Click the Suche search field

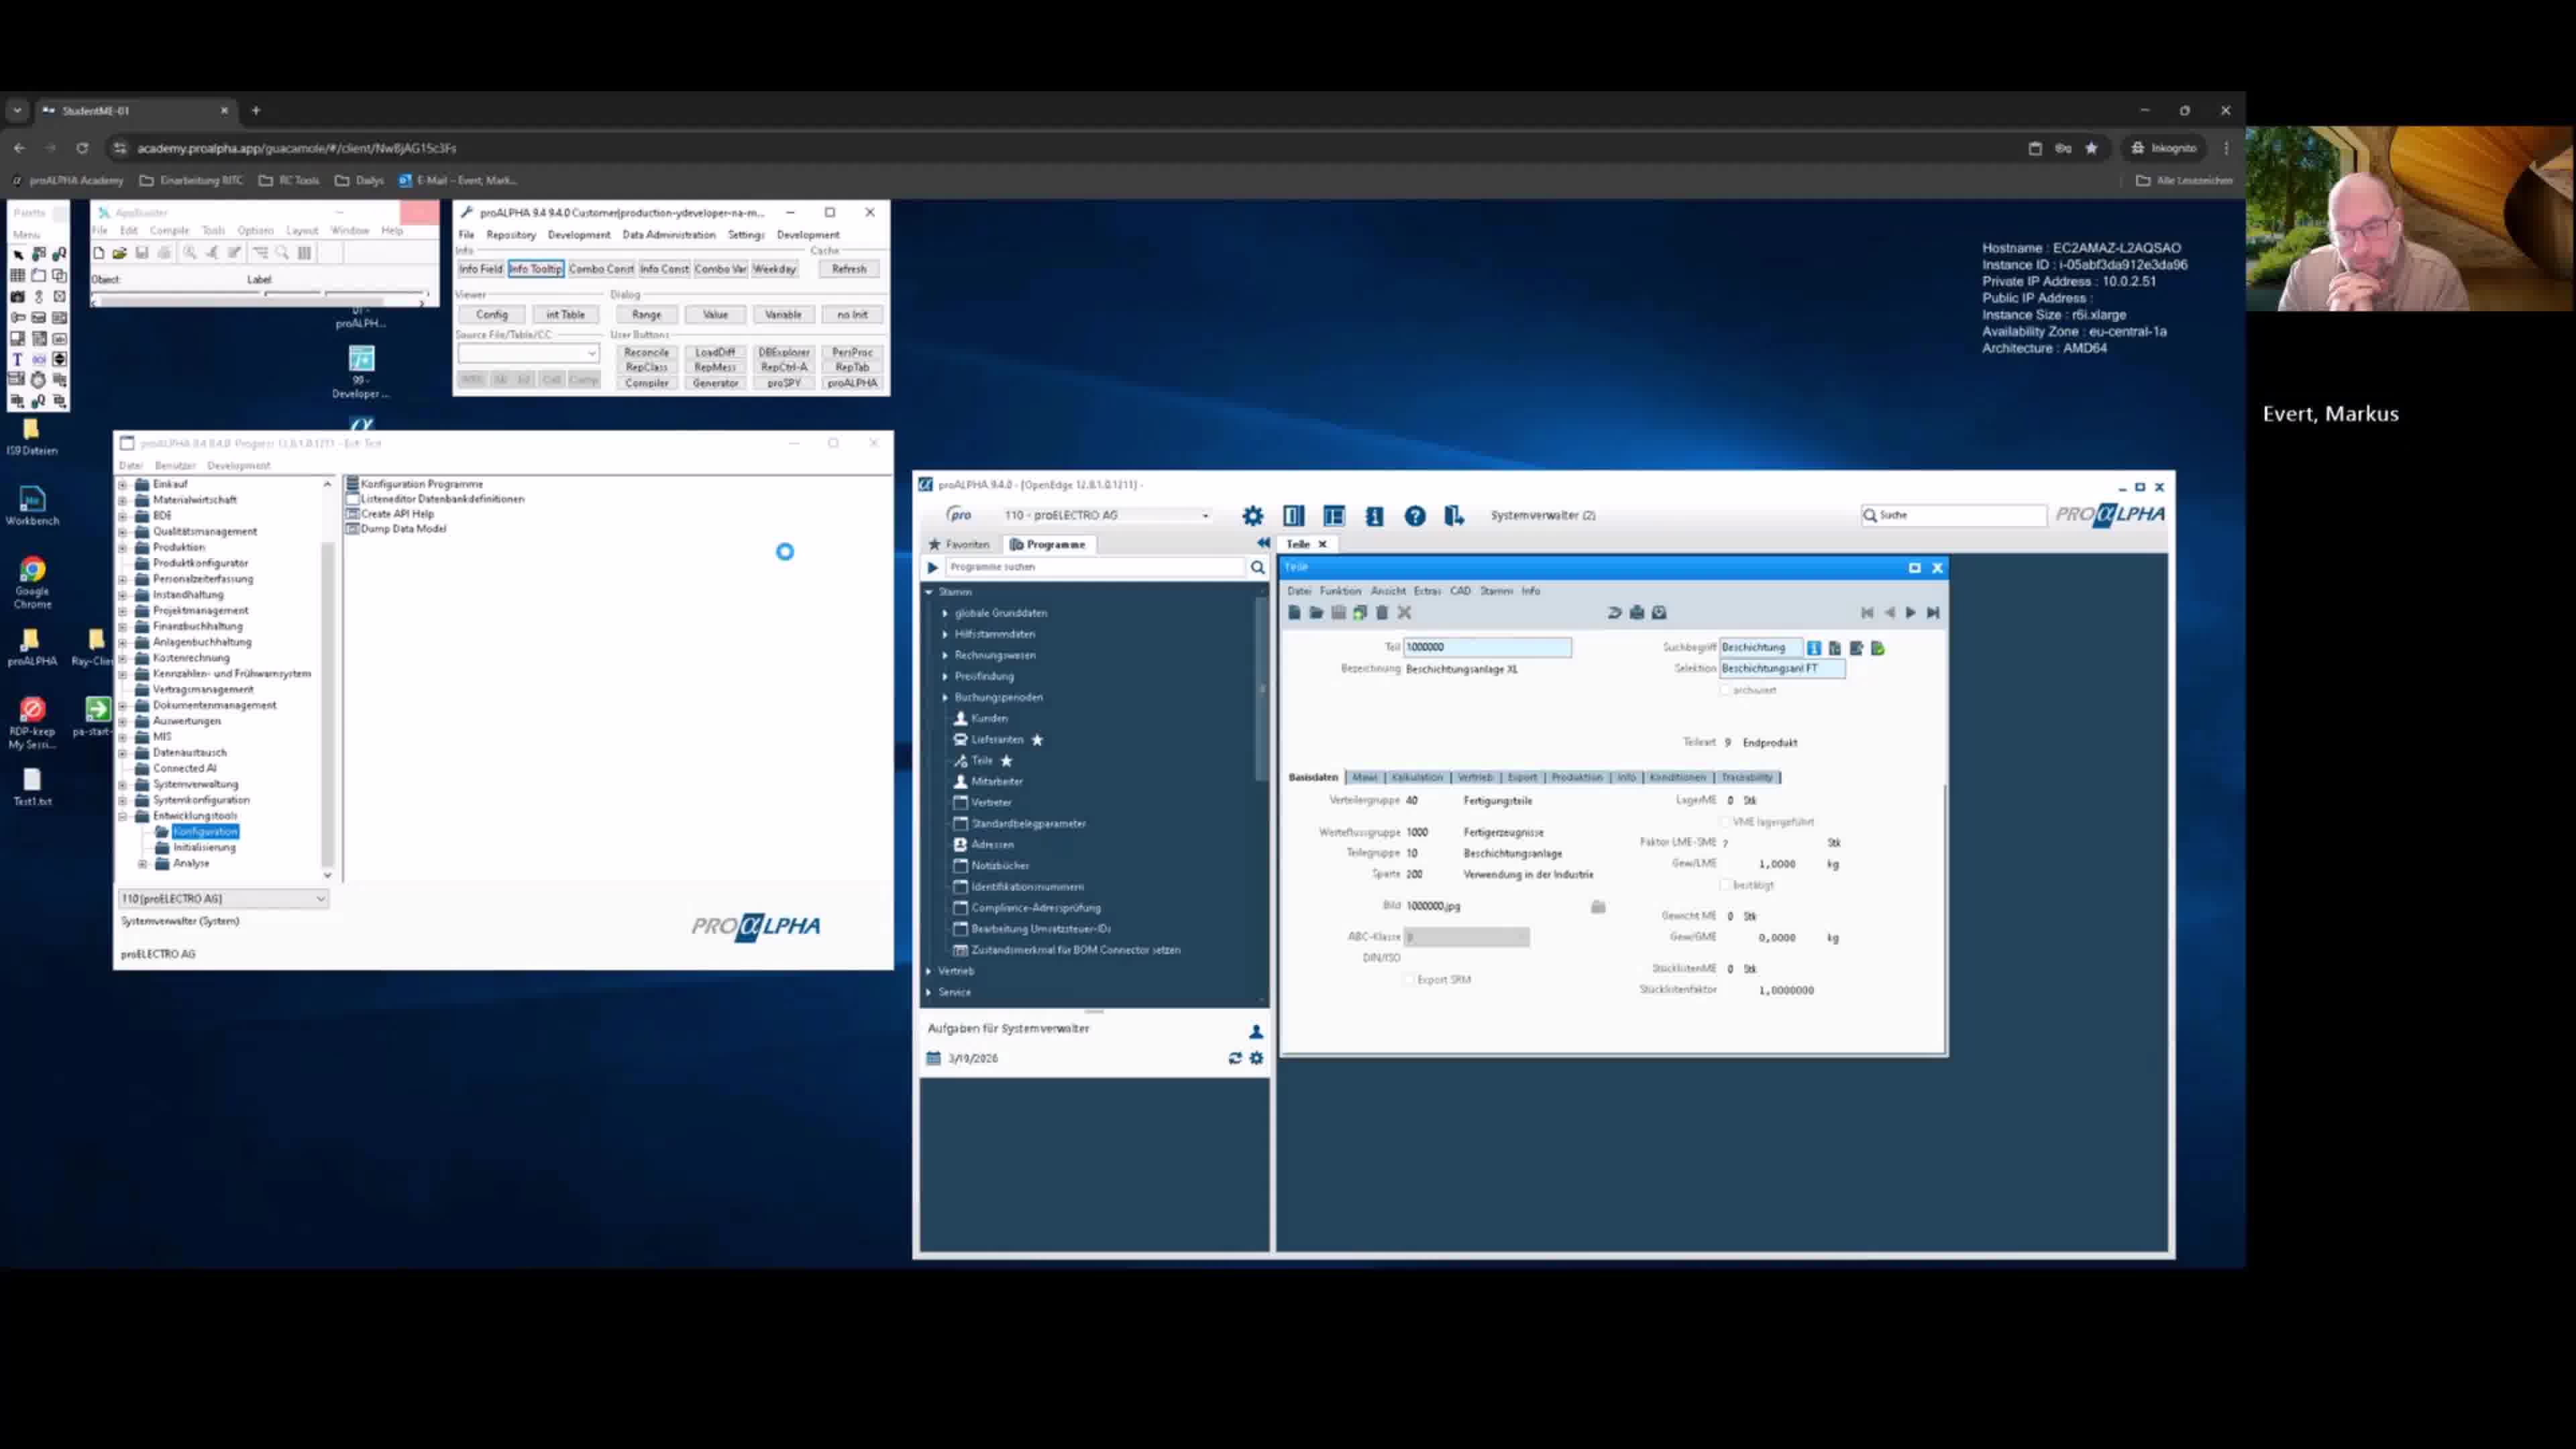pos(1954,515)
